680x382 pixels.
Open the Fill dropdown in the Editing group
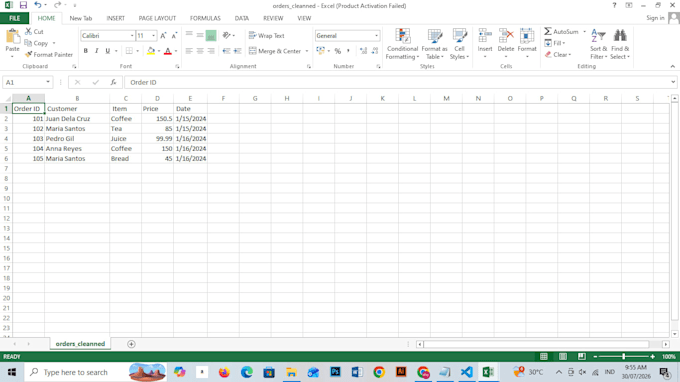click(x=555, y=43)
